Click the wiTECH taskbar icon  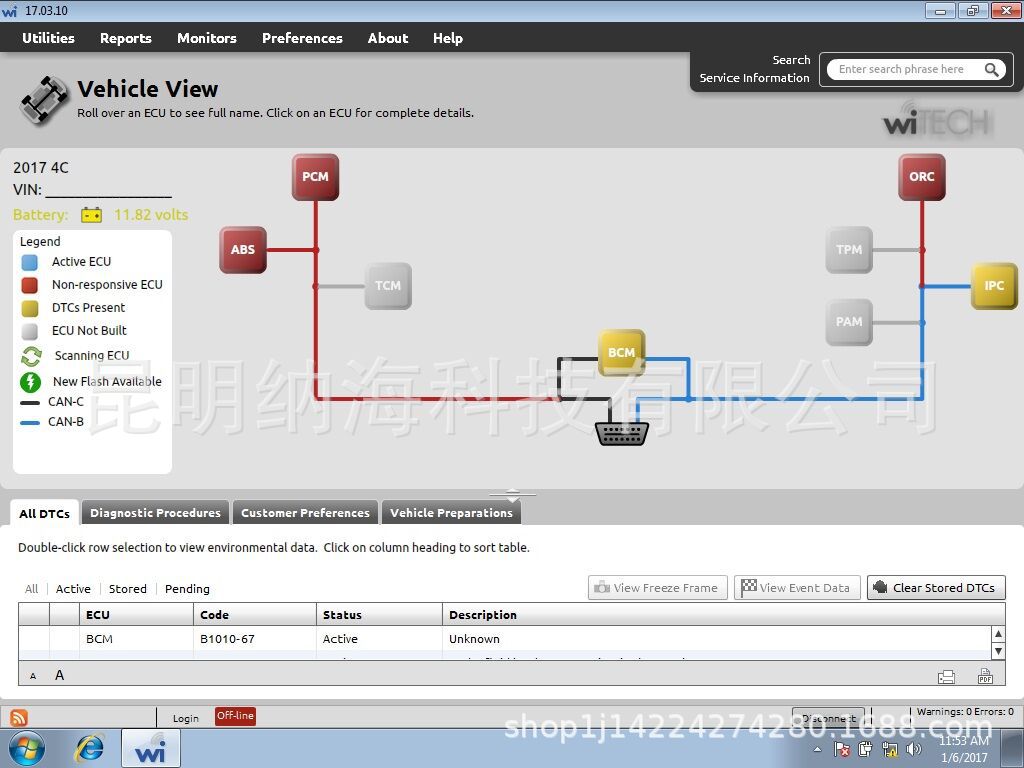(x=151, y=748)
